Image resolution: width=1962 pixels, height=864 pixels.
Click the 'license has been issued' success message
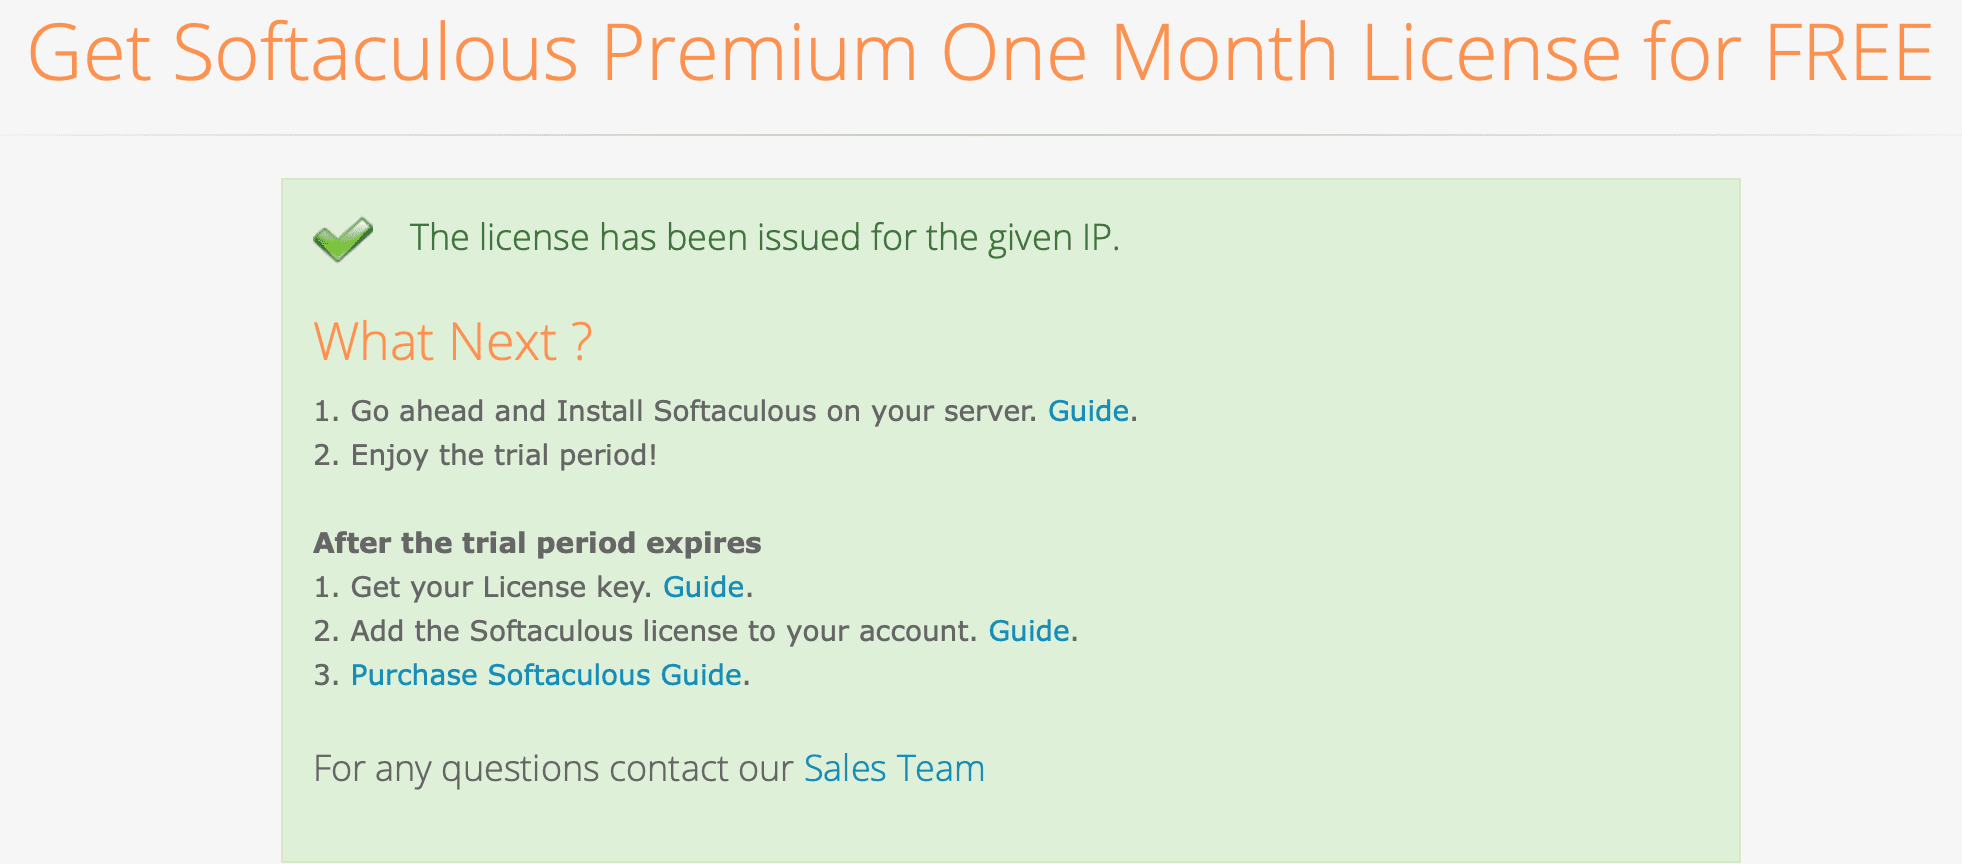pos(764,238)
